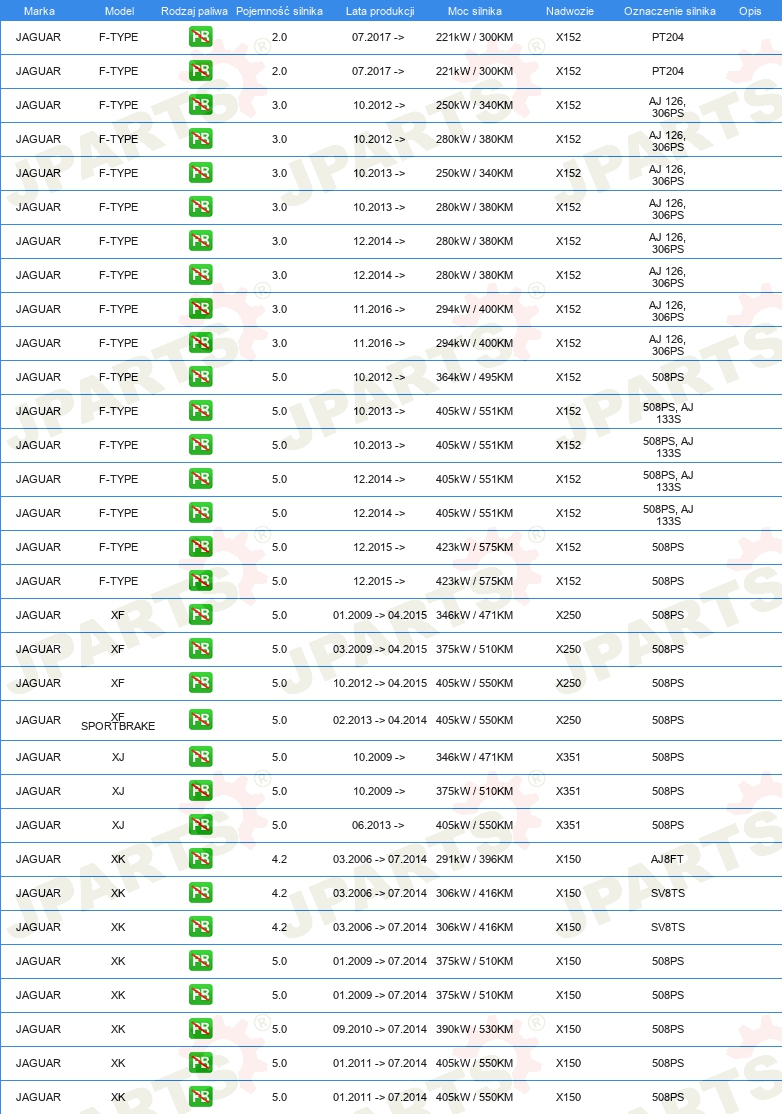Click the XF SPORTBRAKE model cell
Screen dimensions: 782x1114
click(118, 721)
